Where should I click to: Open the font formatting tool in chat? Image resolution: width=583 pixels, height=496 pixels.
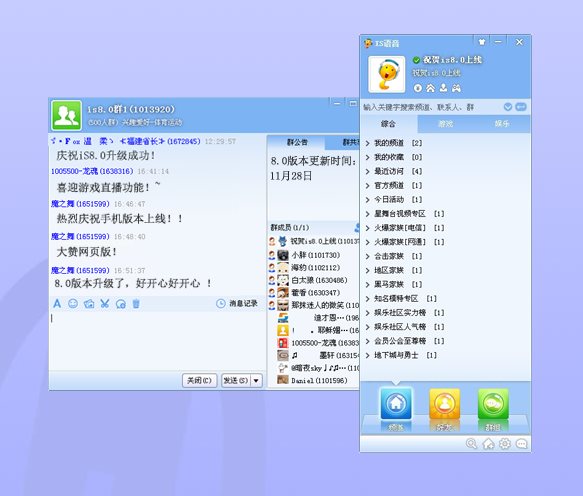coord(57,304)
